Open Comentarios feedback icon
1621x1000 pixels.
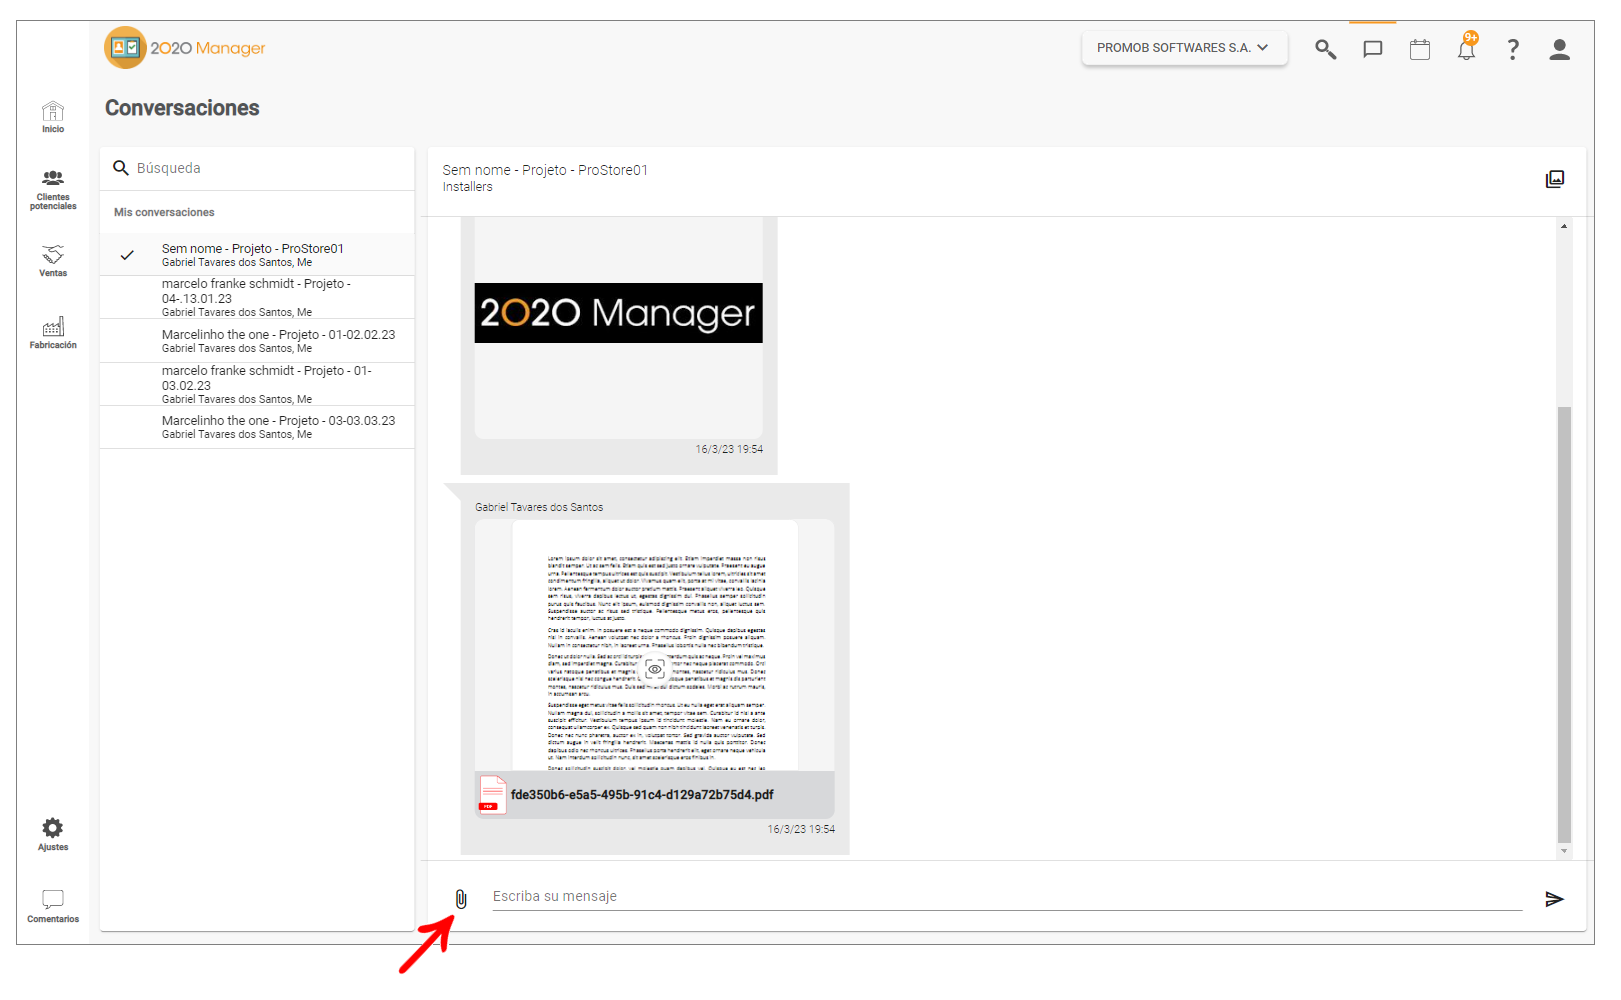pos(53,906)
